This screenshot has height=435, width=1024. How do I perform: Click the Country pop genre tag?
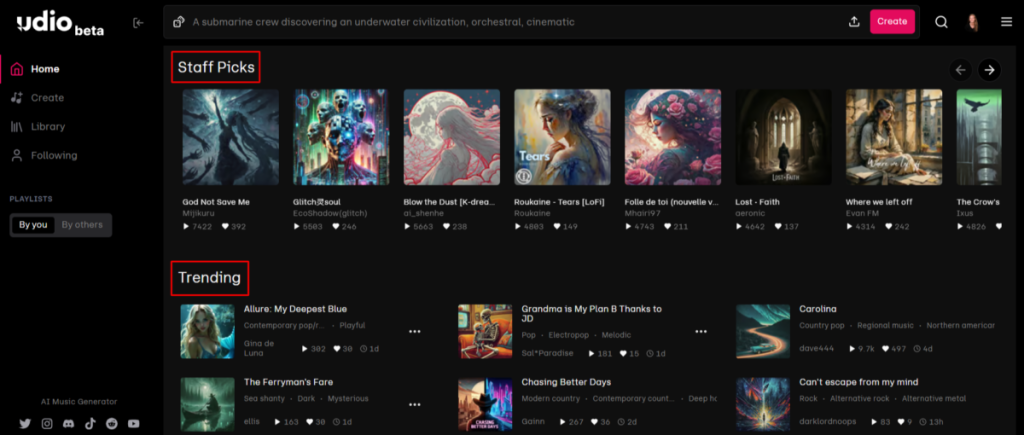click(x=822, y=325)
